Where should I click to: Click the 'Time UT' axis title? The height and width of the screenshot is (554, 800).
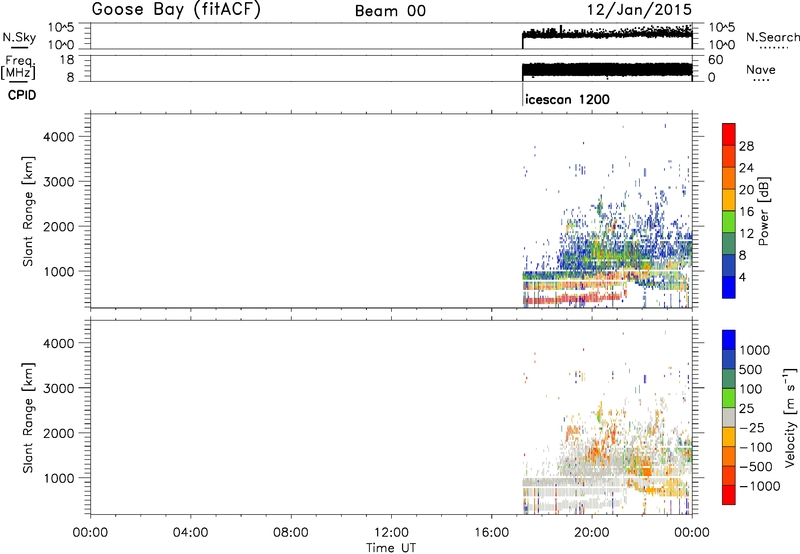coord(391,548)
